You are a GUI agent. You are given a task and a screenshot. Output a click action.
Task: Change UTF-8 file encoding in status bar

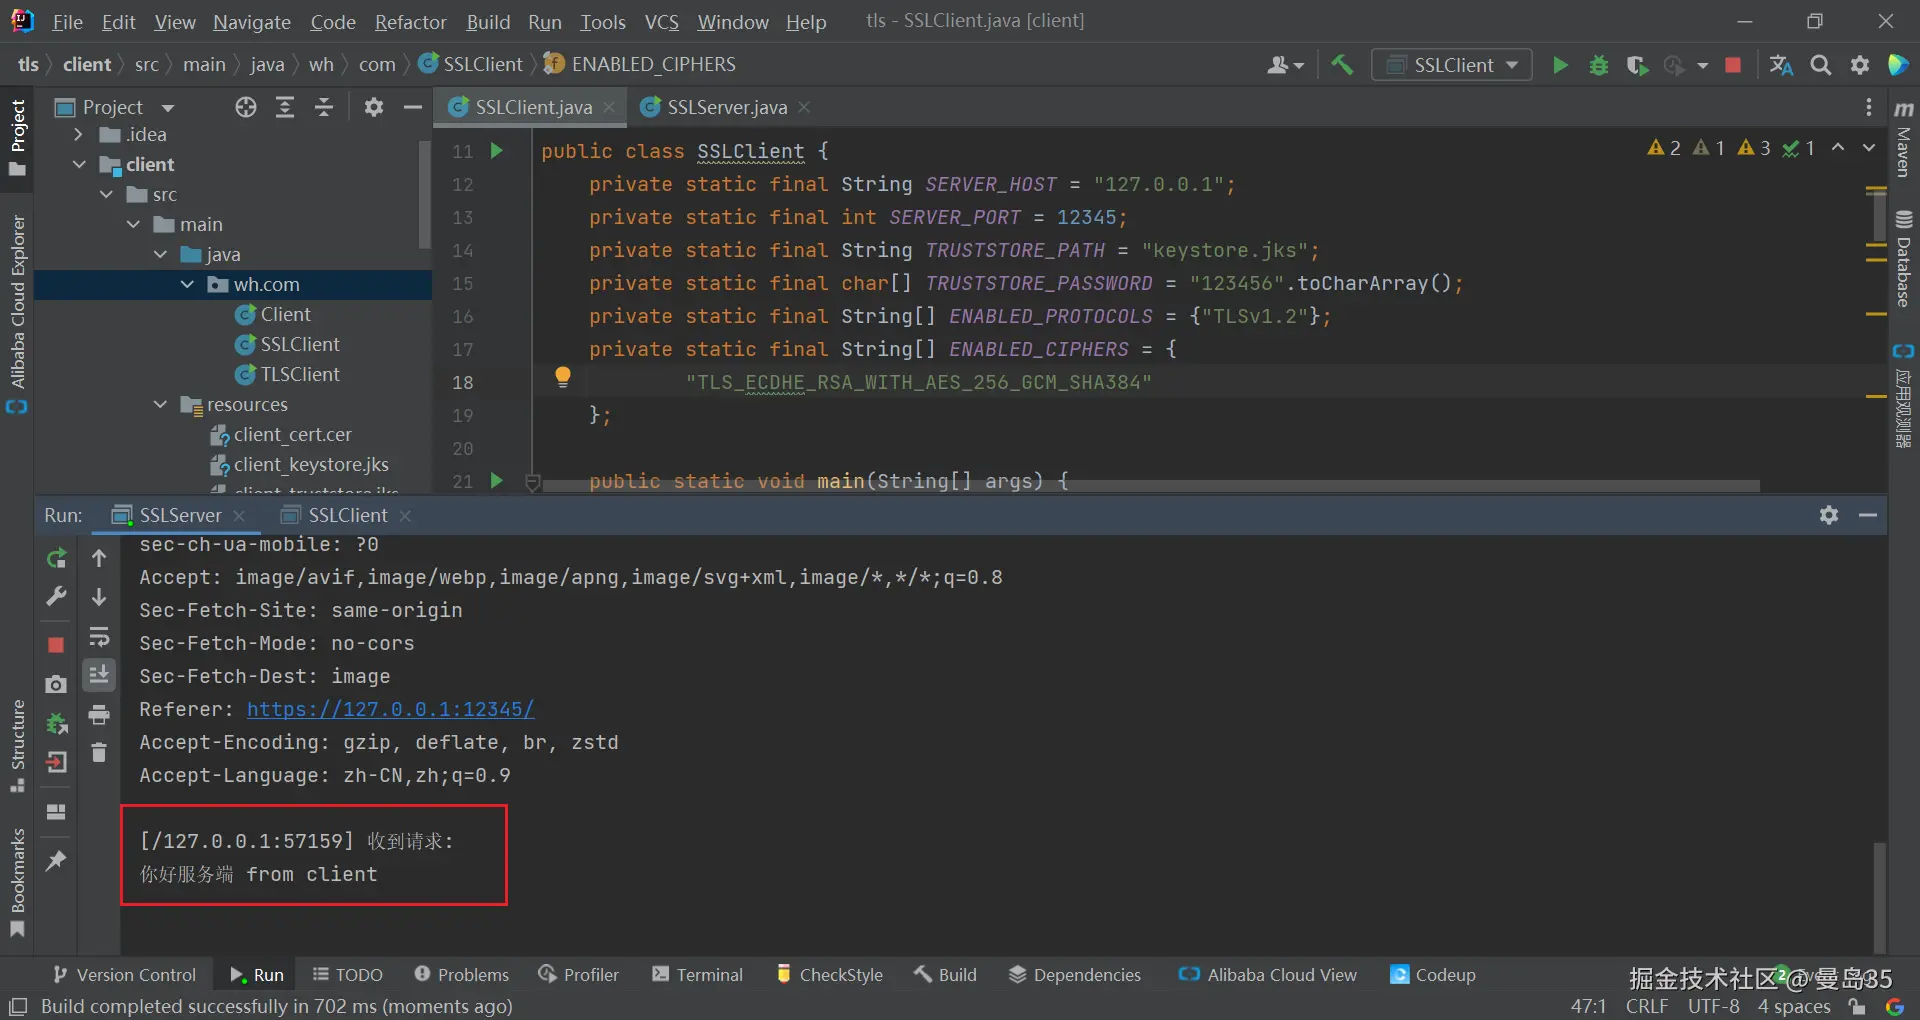coord(1714,1006)
